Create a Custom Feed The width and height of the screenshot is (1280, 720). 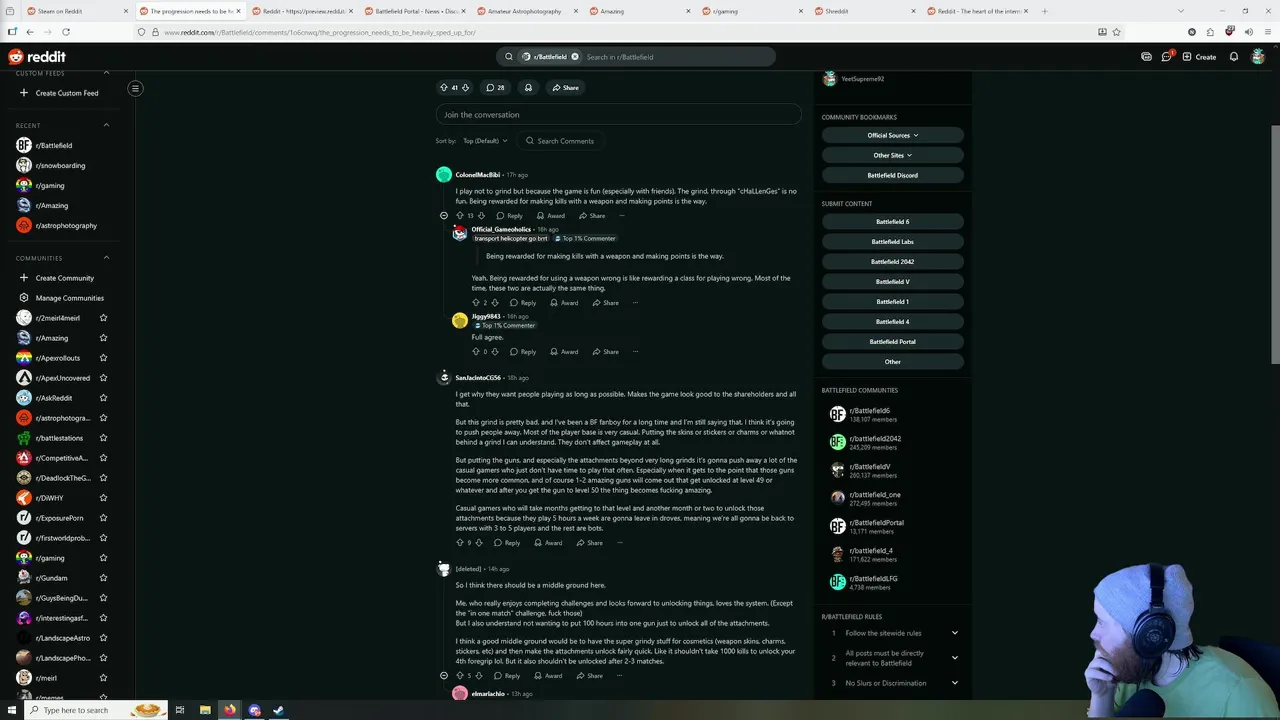click(x=60, y=93)
